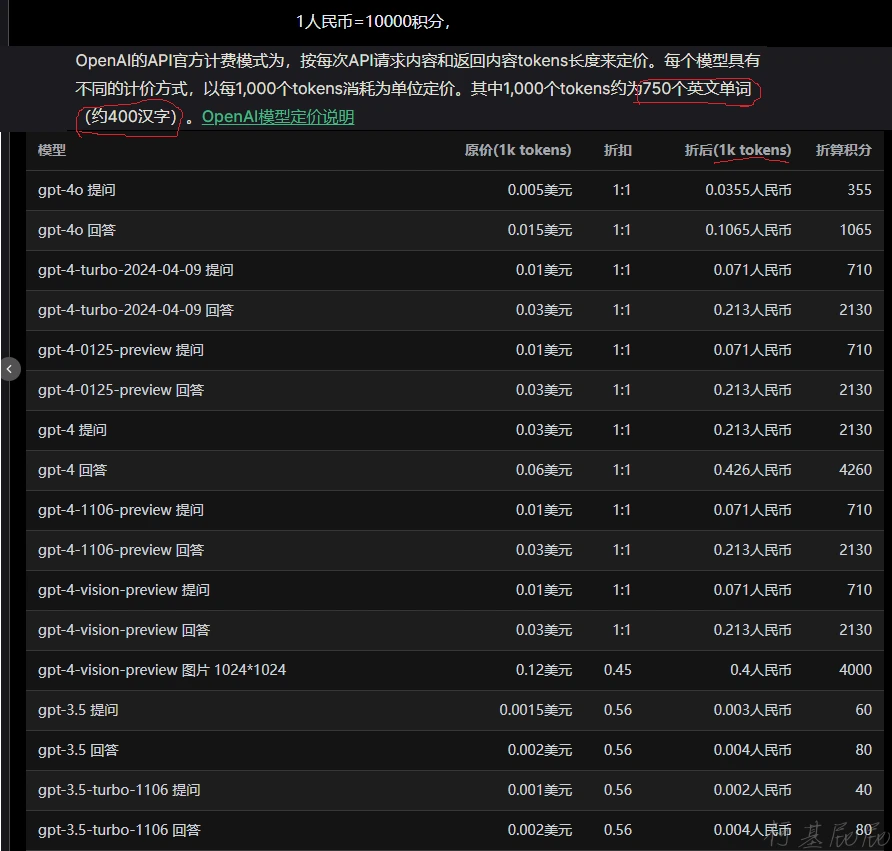Screen dimensions: 892x851
Task: Click the 0.003人民币 discounted price
Action: click(x=753, y=710)
